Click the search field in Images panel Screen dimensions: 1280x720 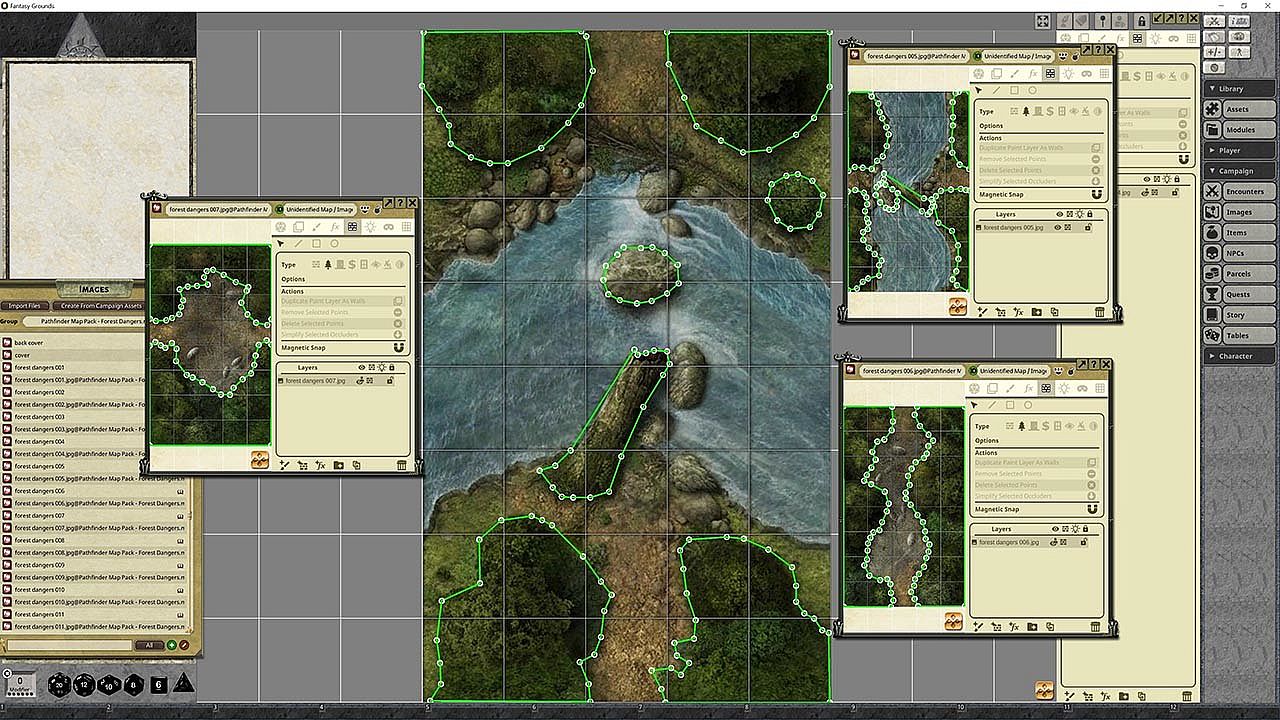click(70, 645)
